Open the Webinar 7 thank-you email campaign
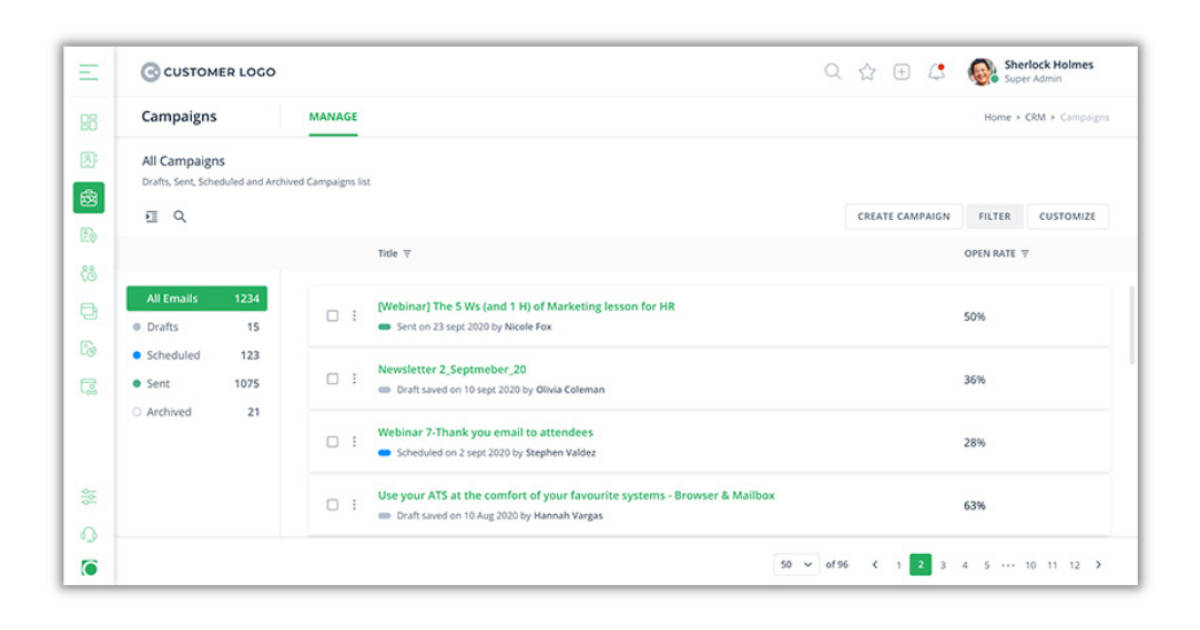 pyautogui.click(x=487, y=432)
